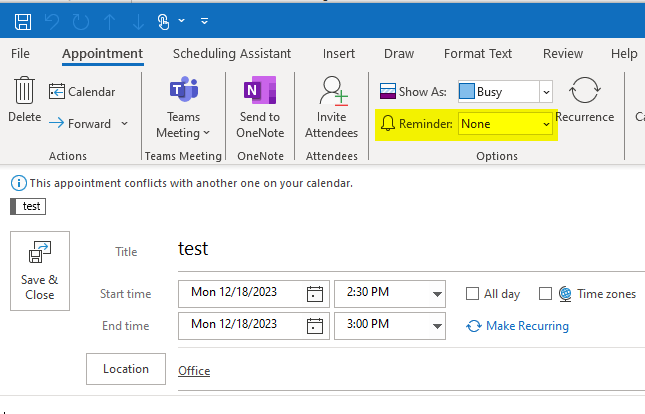Open the Show As Busy dropdown
Screen dimensions: 645x414
(x=546, y=91)
